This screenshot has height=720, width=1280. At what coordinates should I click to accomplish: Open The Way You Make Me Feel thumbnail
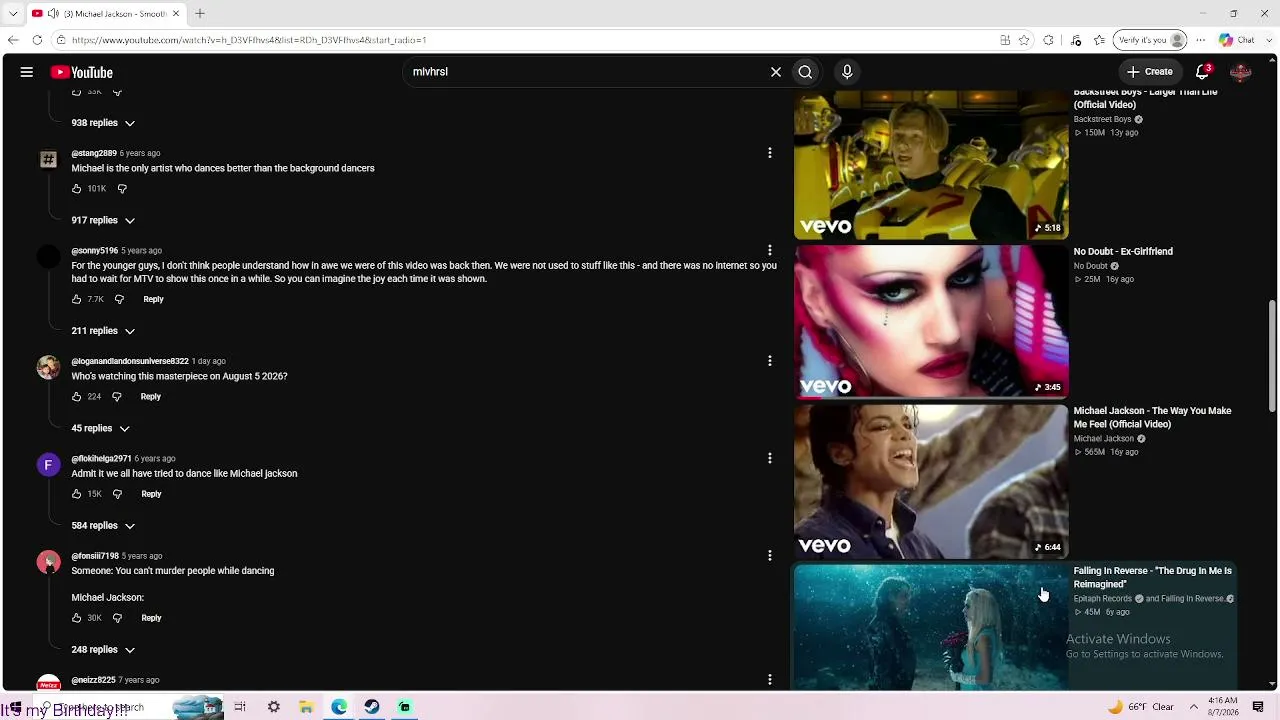tap(931, 481)
